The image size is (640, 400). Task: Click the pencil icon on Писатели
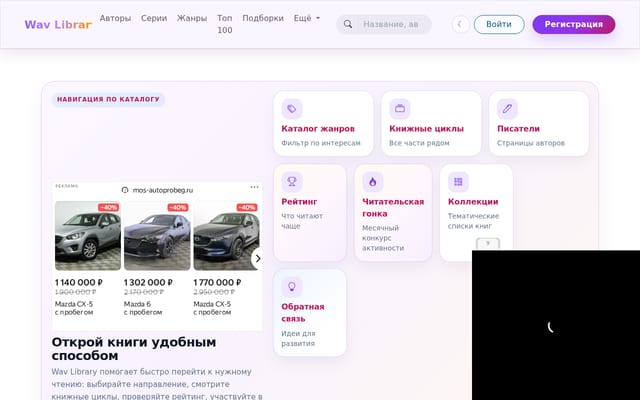tap(507, 109)
